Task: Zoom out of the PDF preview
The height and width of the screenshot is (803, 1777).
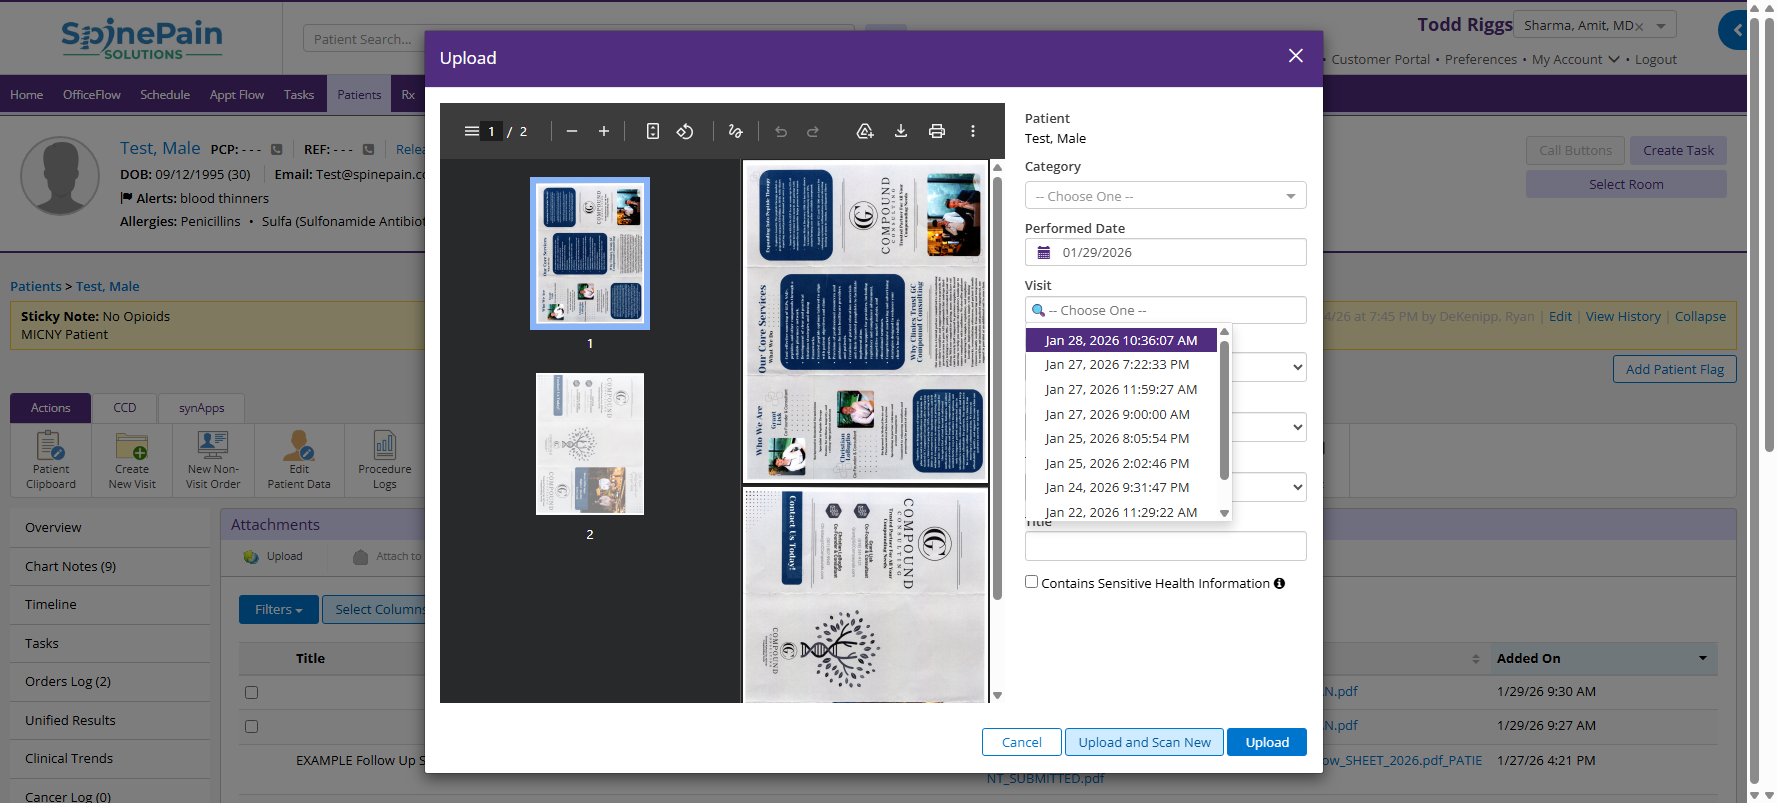Action: (572, 131)
